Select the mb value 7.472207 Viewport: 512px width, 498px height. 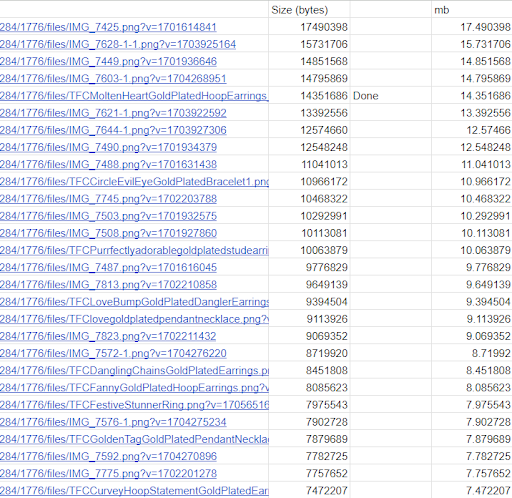click(x=472, y=491)
